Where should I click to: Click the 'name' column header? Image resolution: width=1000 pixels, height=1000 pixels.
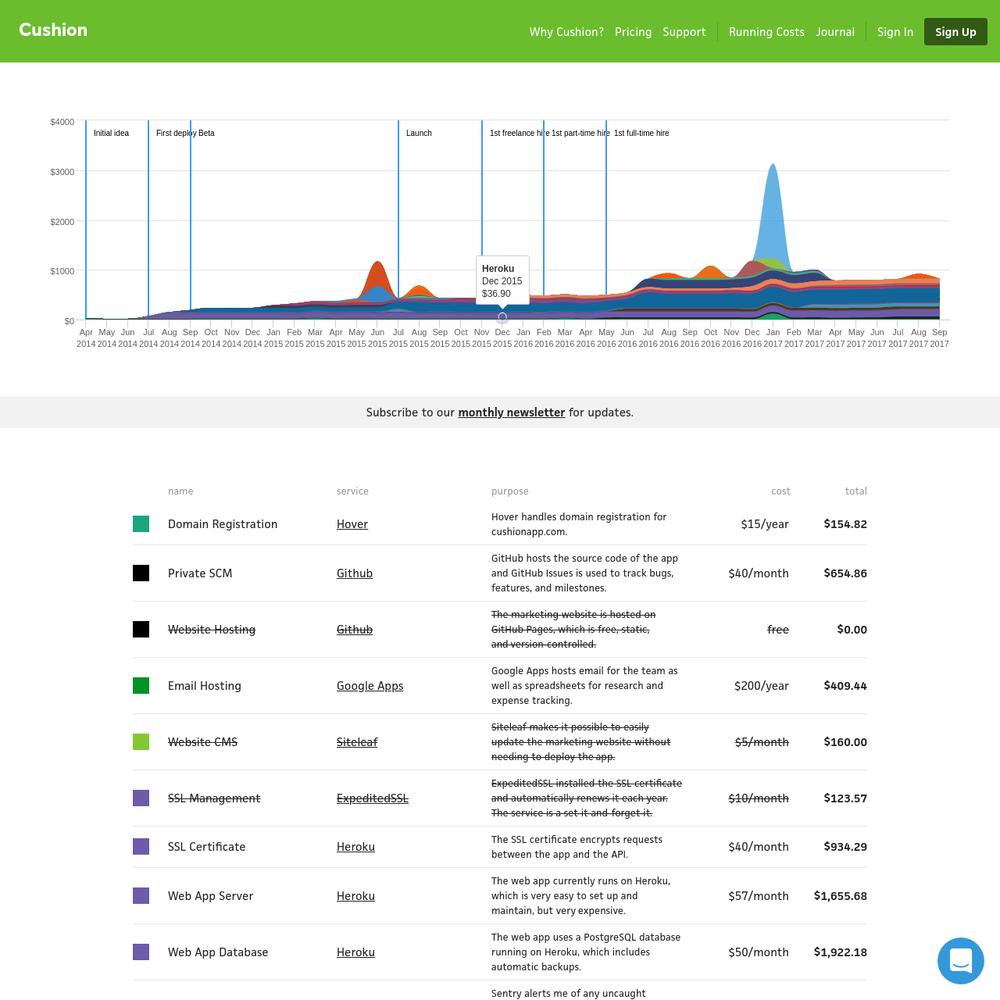(180, 491)
